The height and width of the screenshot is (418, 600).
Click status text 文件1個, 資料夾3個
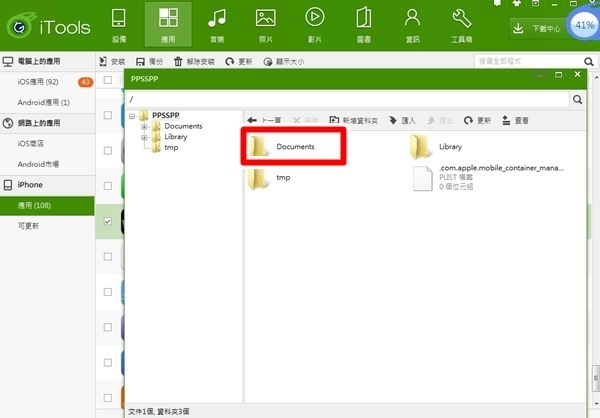pyautogui.click(x=158, y=411)
